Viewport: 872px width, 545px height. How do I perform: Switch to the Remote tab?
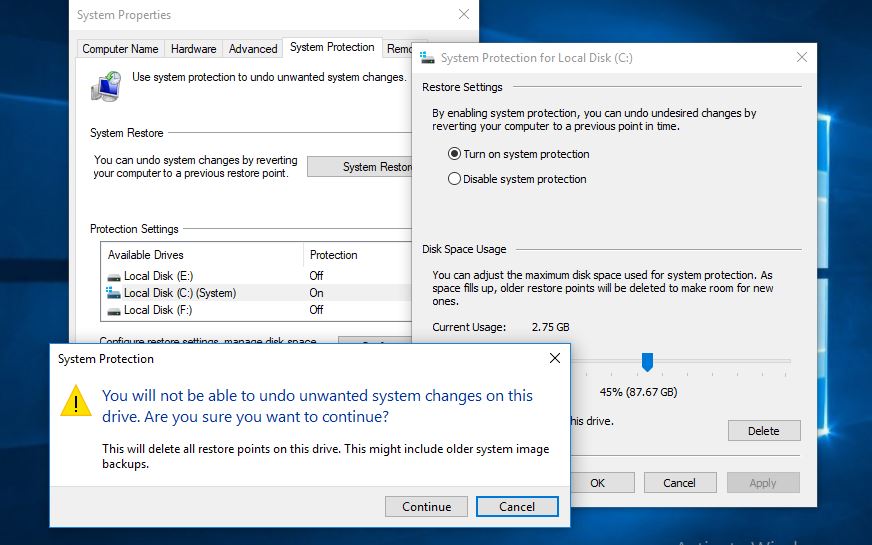pyautogui.click(x=398, y=49)
